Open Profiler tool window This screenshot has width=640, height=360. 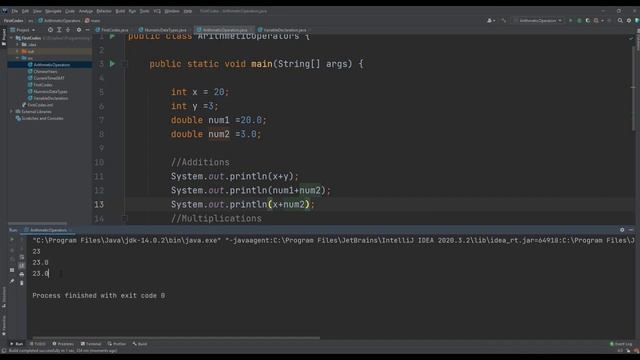(117, 344)
